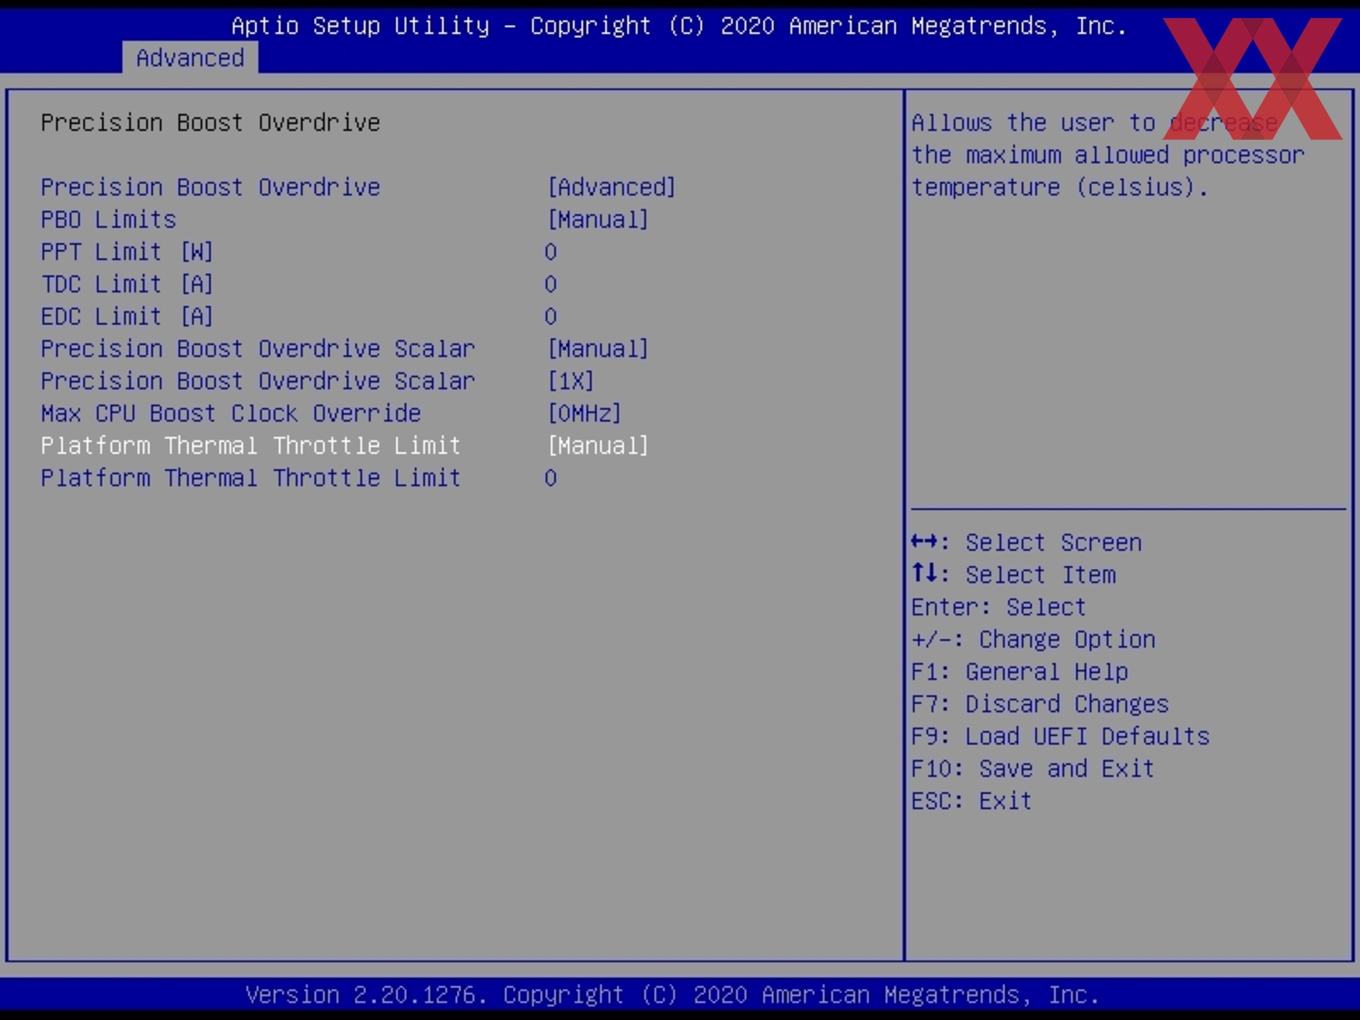Select the TDC Limit [A] value field
Viewport: 1360px width, 1020px height.
pos(550,284)
